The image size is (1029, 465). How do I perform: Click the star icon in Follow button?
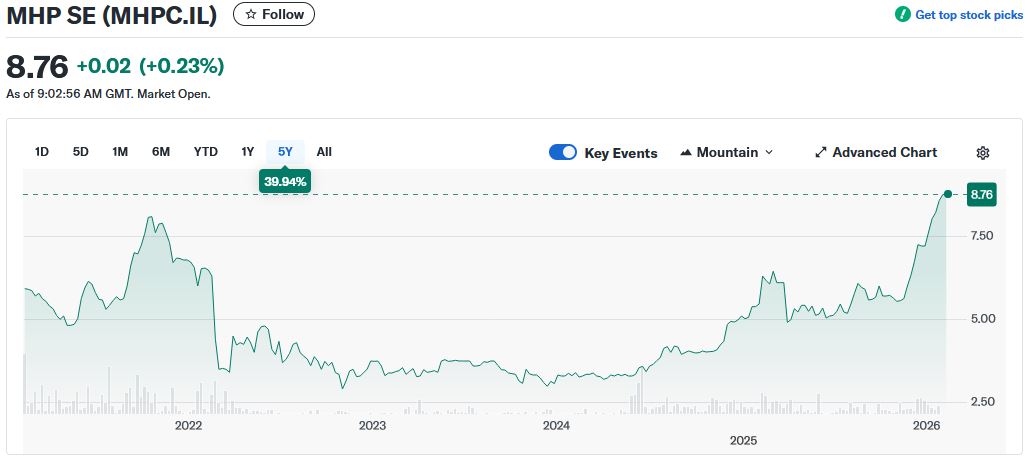[250, 15]
